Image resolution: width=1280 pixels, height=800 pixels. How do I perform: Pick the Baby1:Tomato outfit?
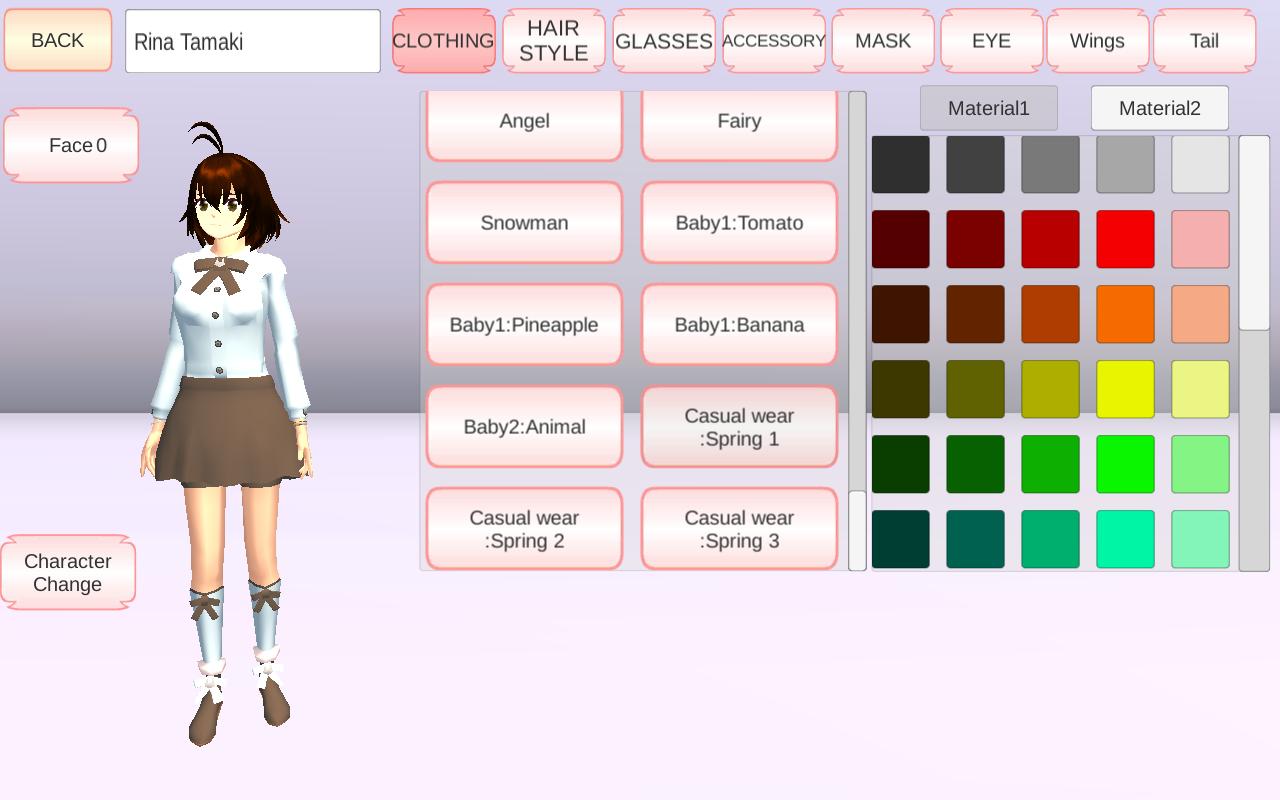coord(739,223)
